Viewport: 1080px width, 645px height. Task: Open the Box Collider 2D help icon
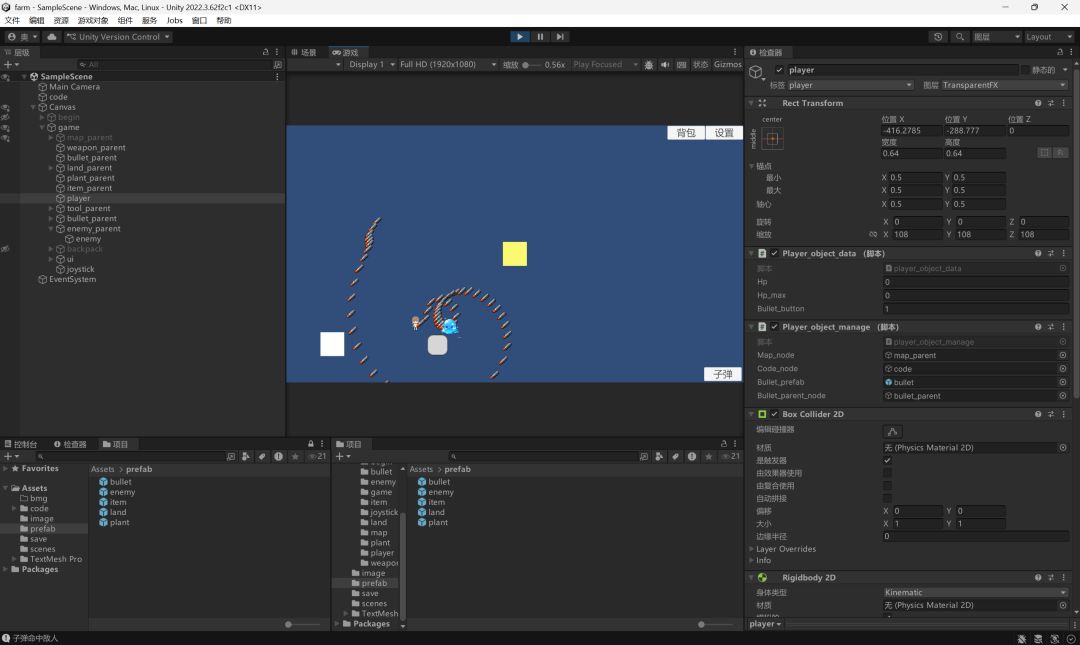coord(1038,414)
